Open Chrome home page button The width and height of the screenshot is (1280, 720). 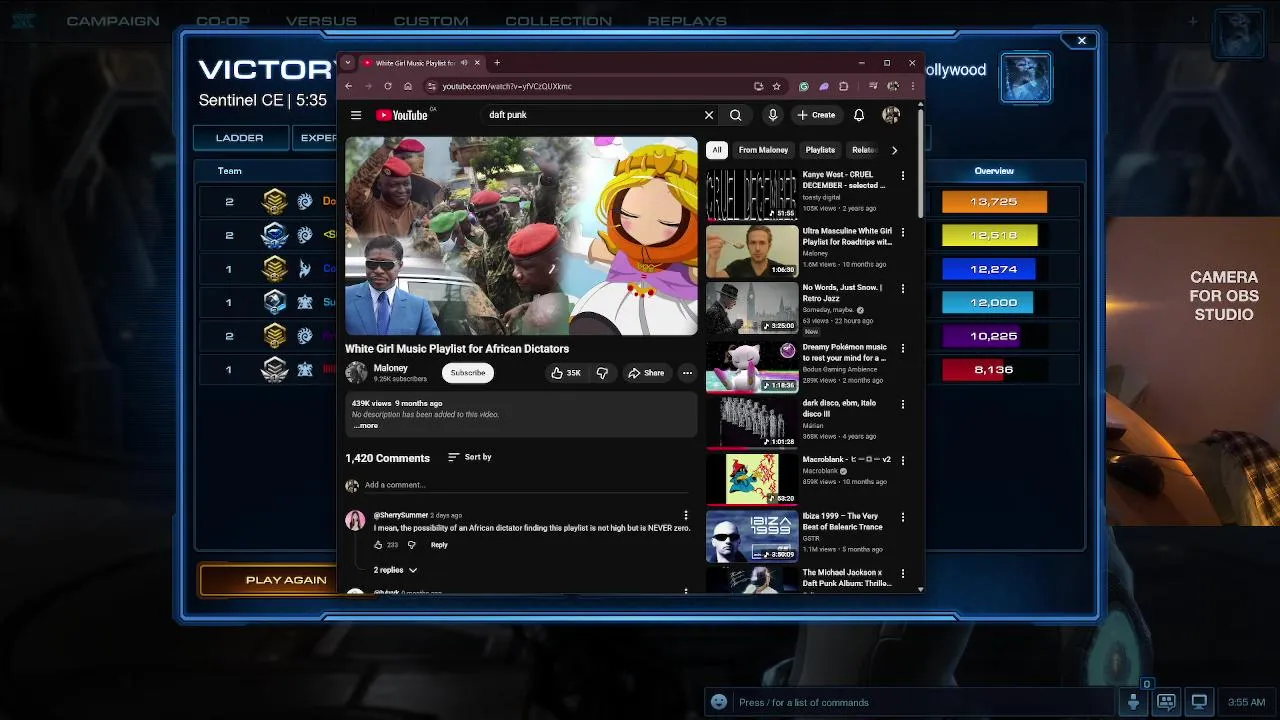coord(407,86)
